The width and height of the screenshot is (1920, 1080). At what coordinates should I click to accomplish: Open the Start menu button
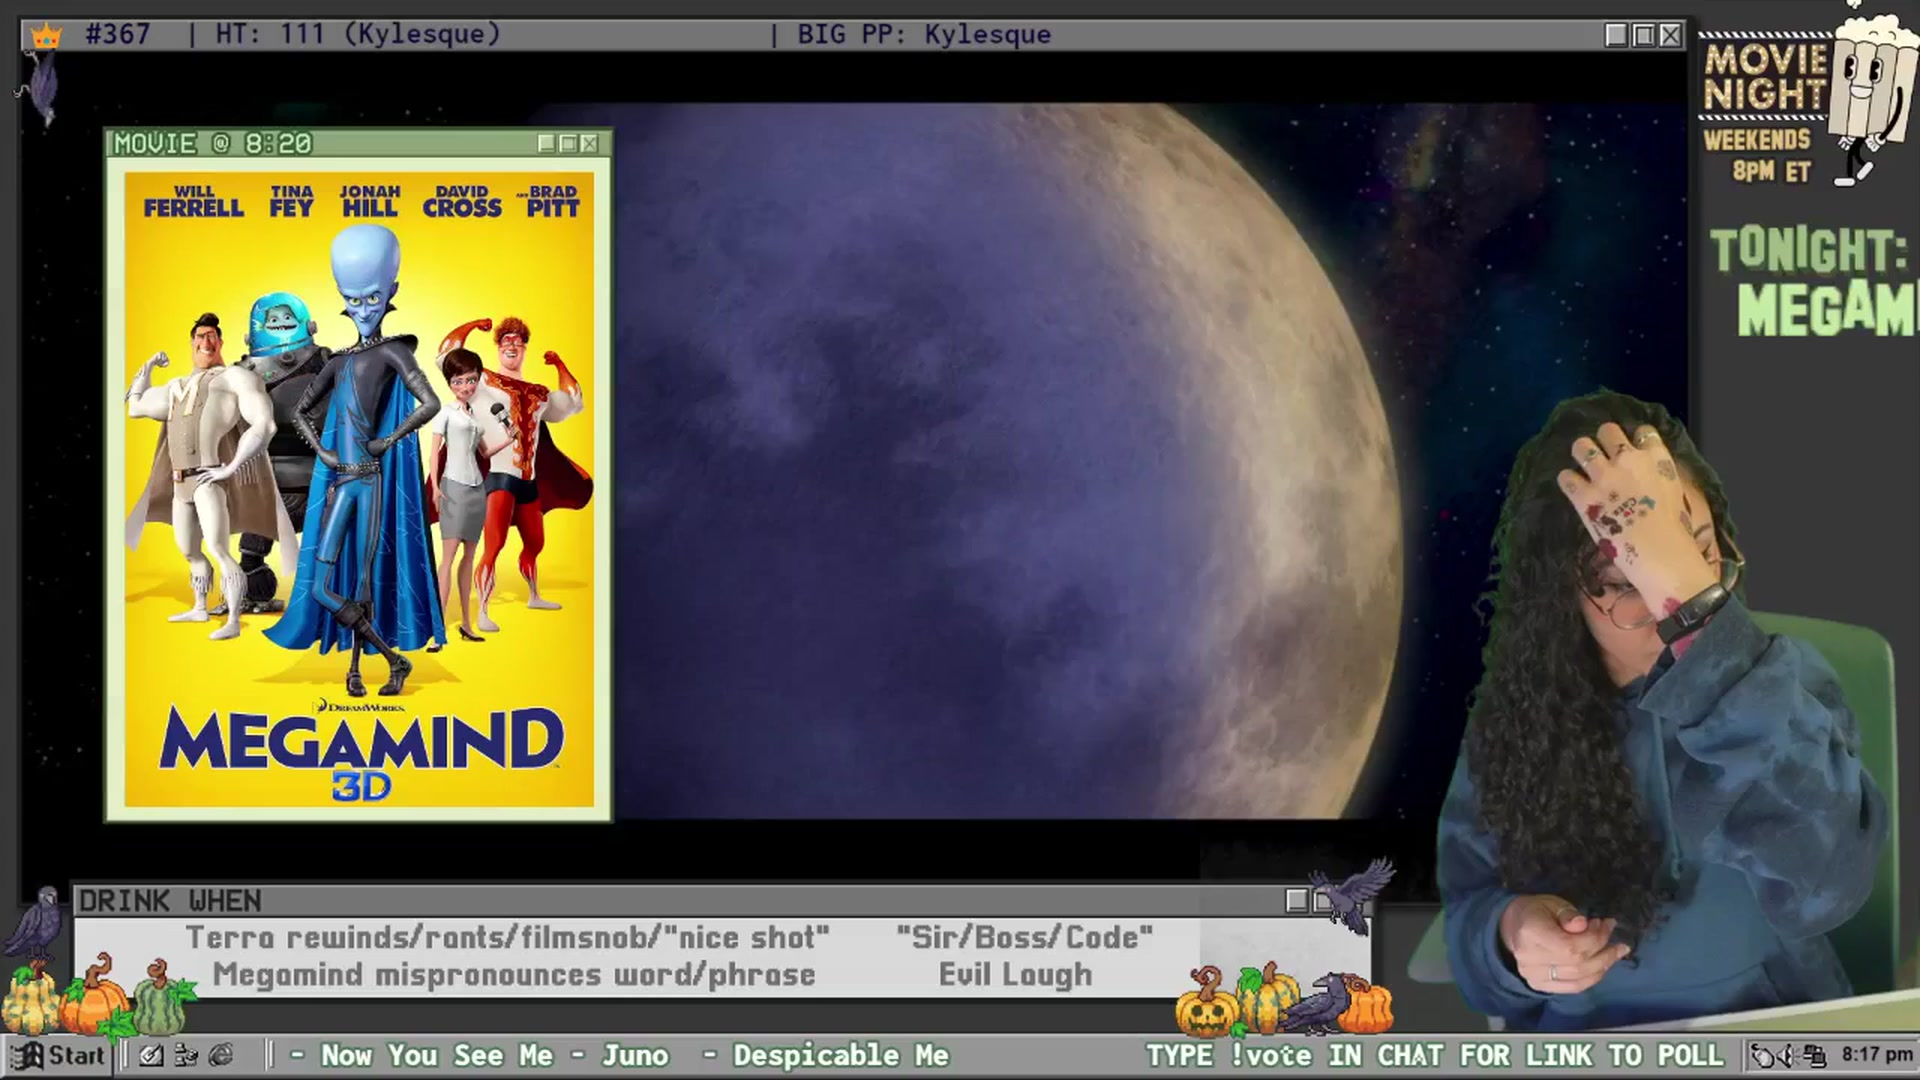click(58, 1055)
